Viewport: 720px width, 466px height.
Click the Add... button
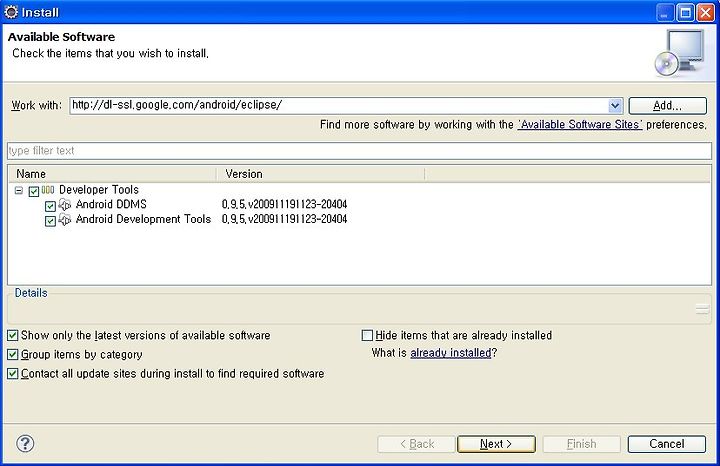667,106
